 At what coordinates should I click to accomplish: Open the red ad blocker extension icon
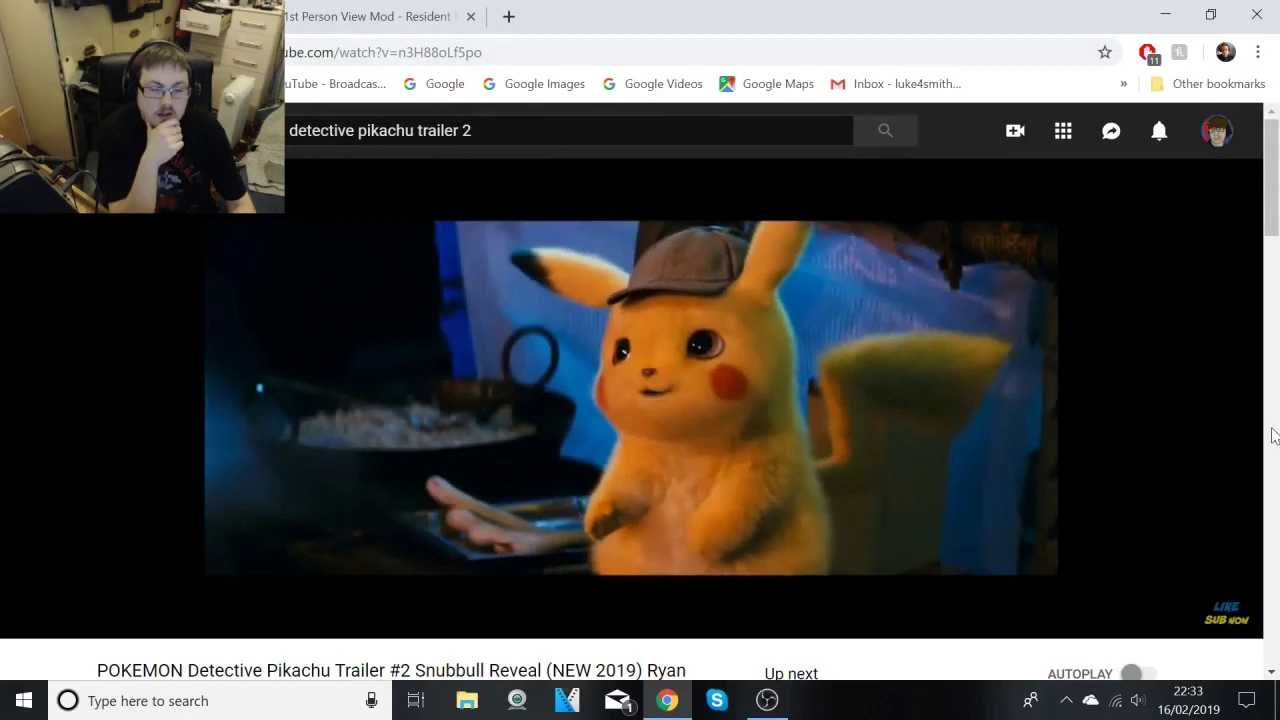coord(1148,53)
